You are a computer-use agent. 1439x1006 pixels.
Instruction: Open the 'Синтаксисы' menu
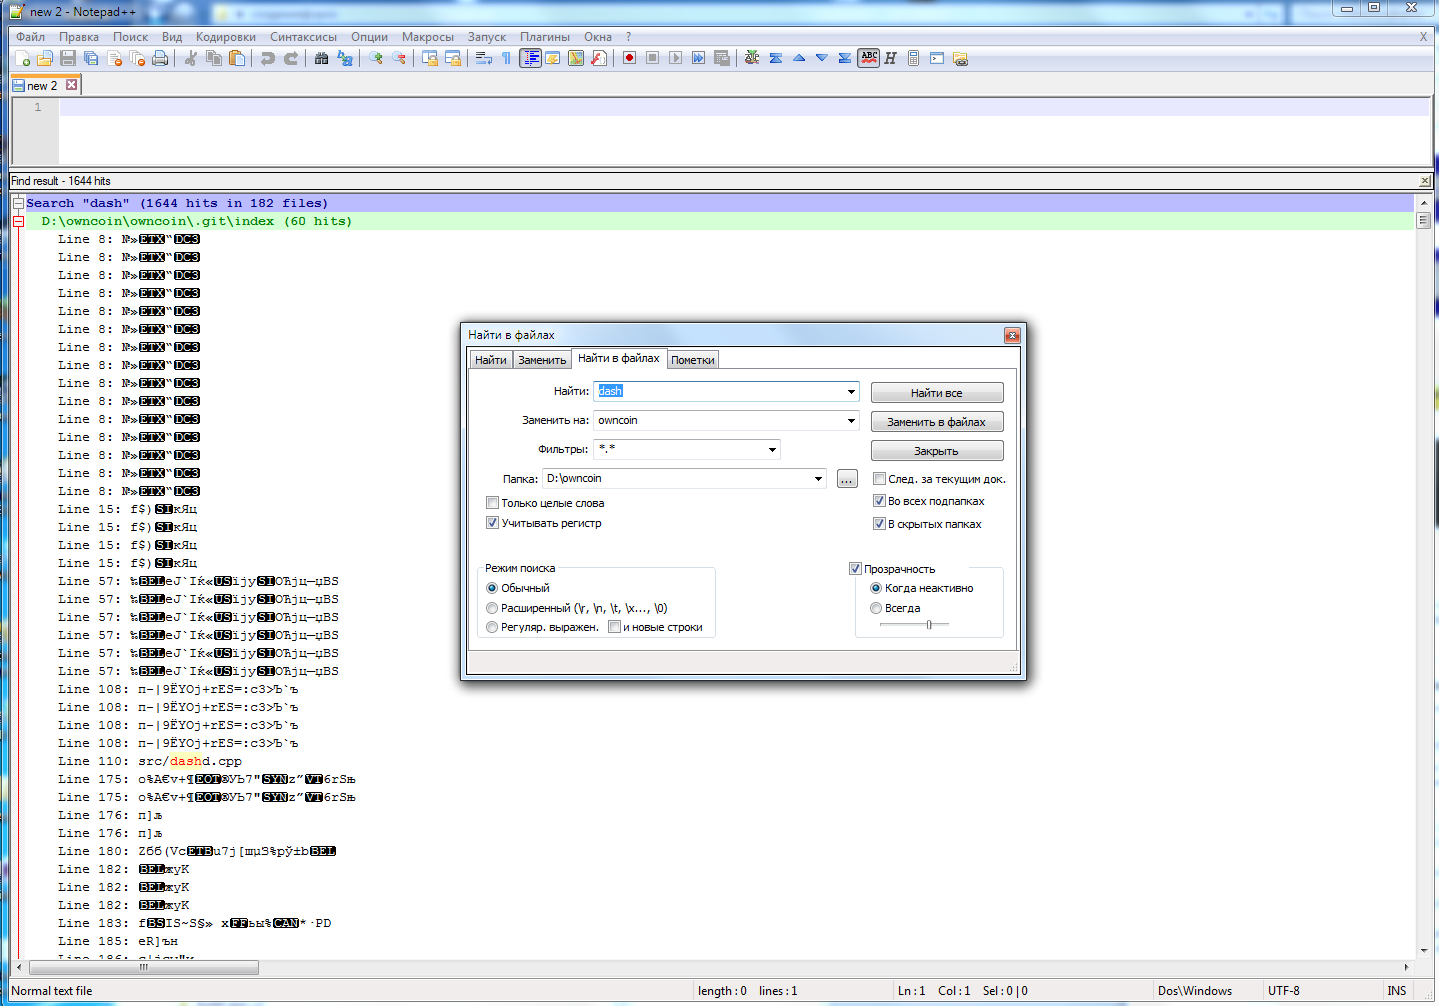(304, 37)
